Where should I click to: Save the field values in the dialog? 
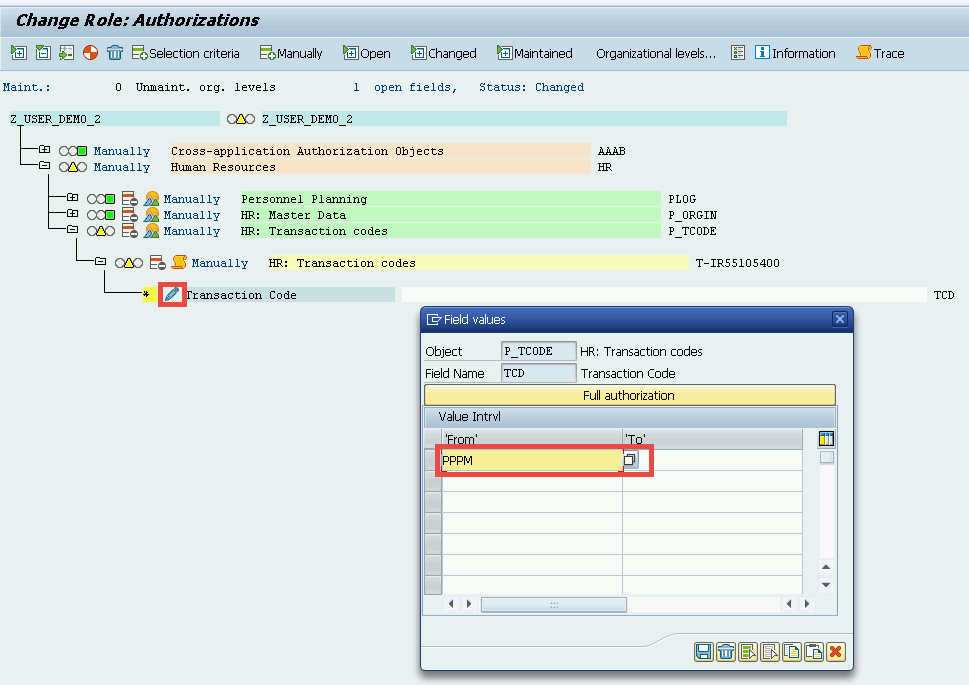703,651
